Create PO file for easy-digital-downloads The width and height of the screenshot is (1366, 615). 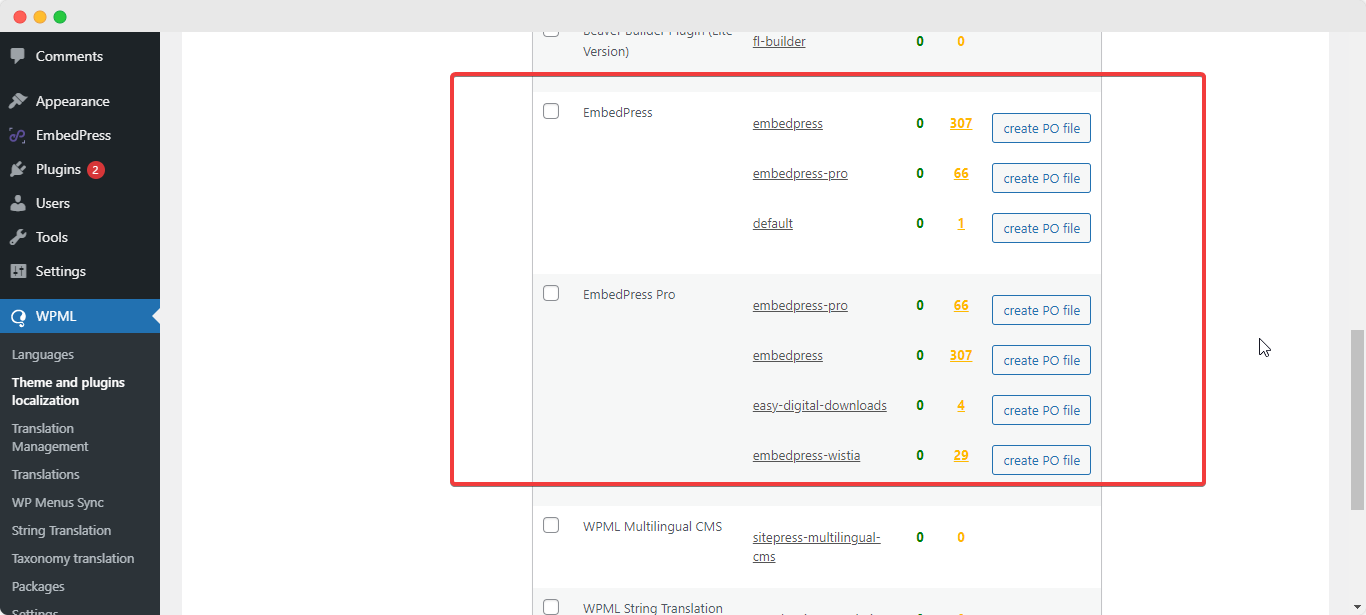(1041, 410)
